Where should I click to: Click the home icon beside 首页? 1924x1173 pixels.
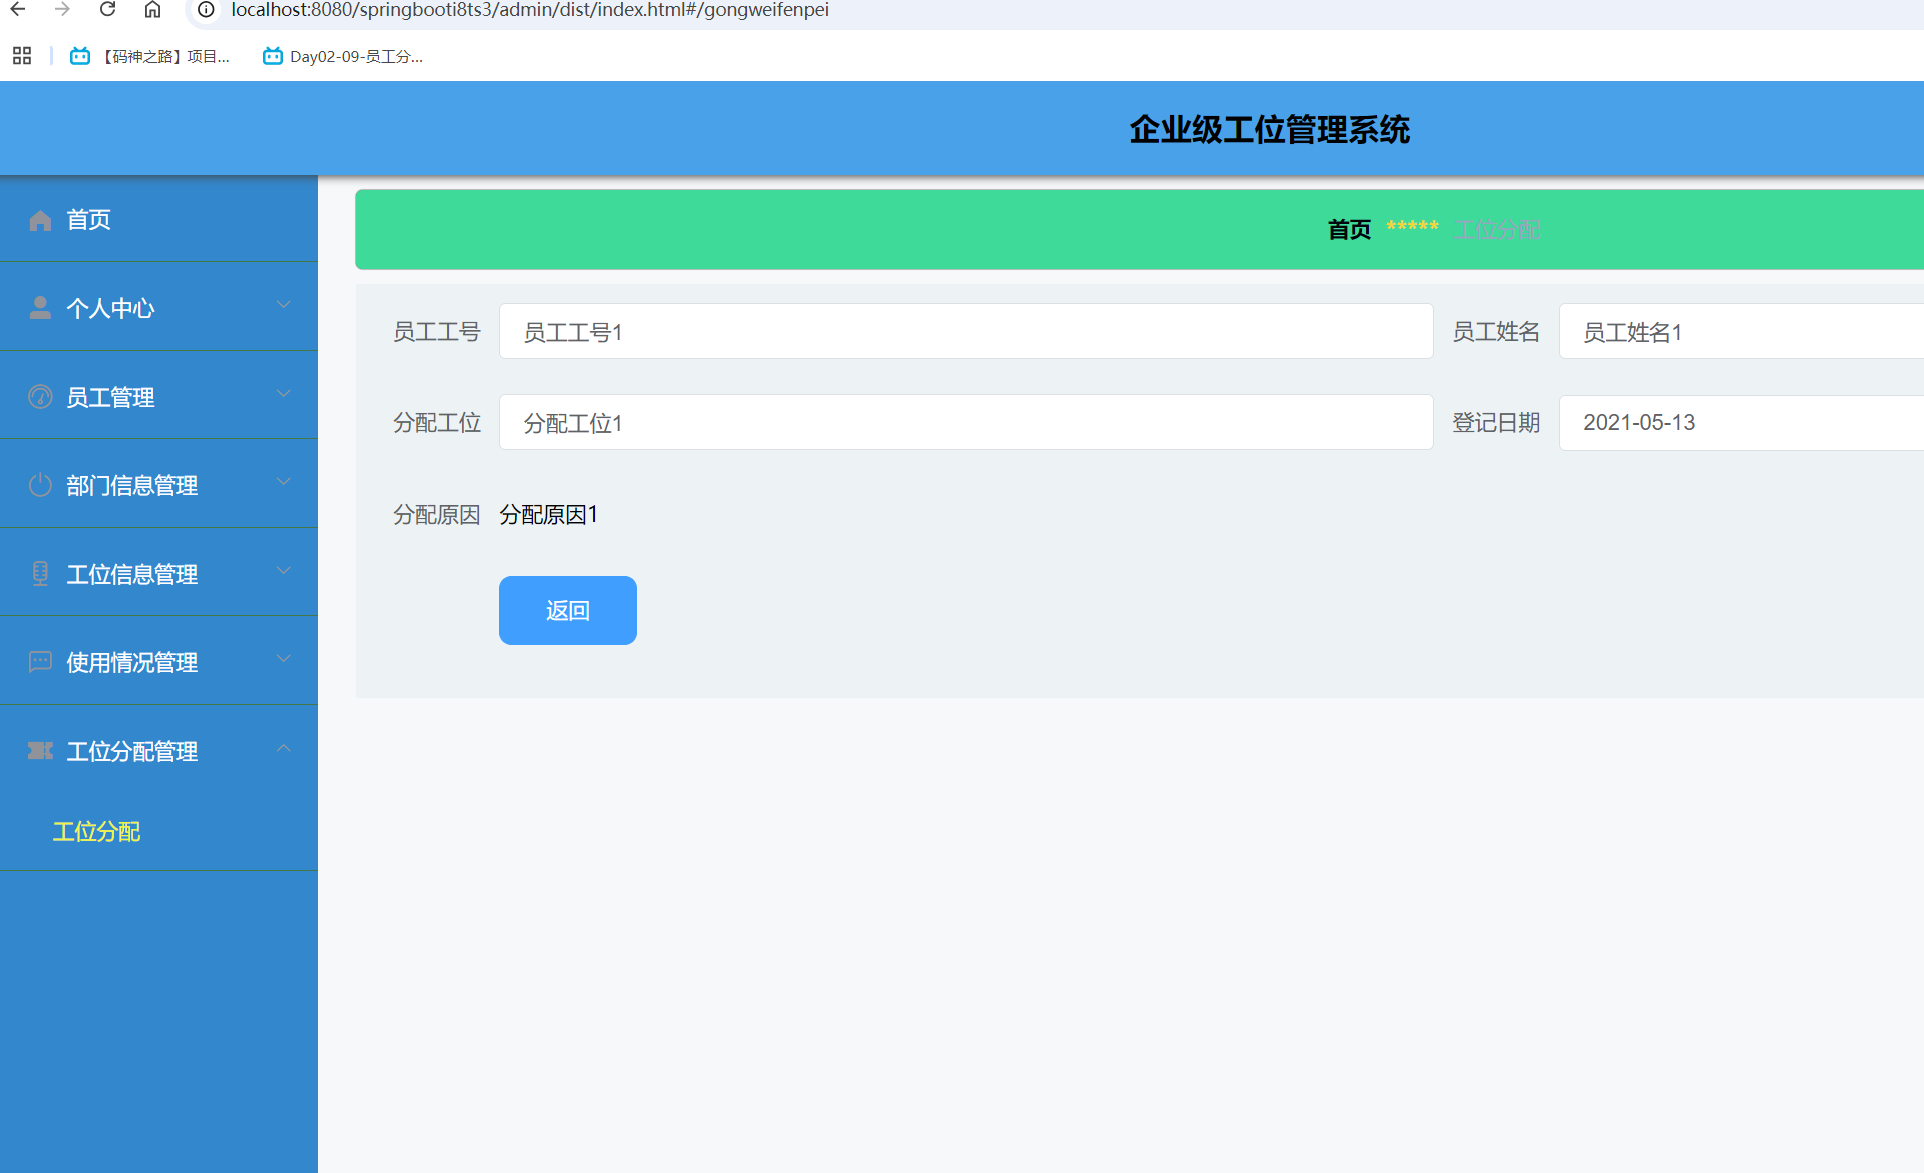tap(40, 220)
